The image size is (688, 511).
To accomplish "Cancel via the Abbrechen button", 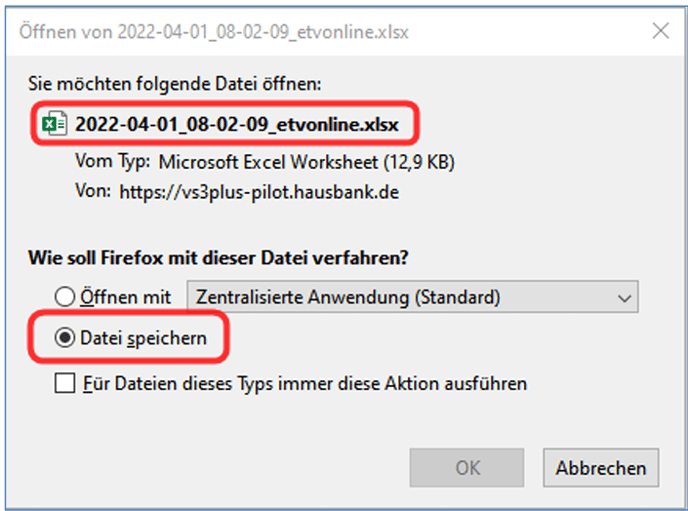I will point(601,468).
